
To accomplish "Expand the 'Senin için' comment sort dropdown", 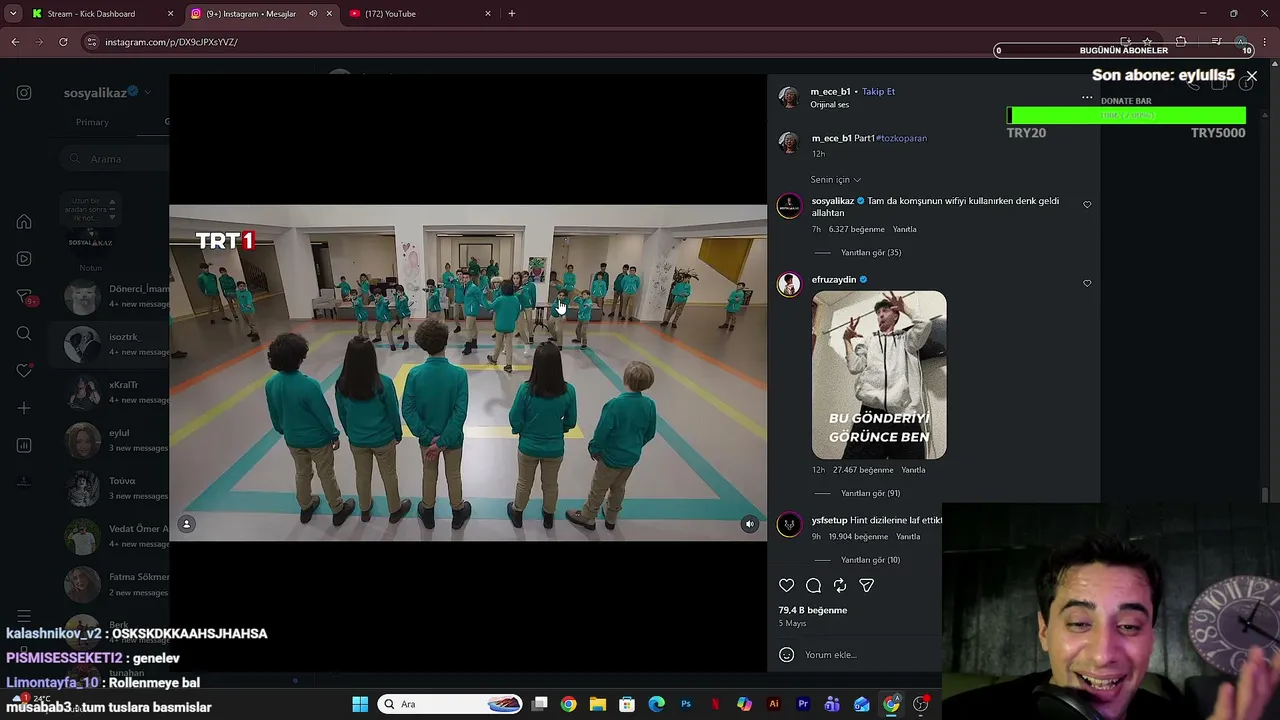I will pyautogui.click(x=836, y=180).
